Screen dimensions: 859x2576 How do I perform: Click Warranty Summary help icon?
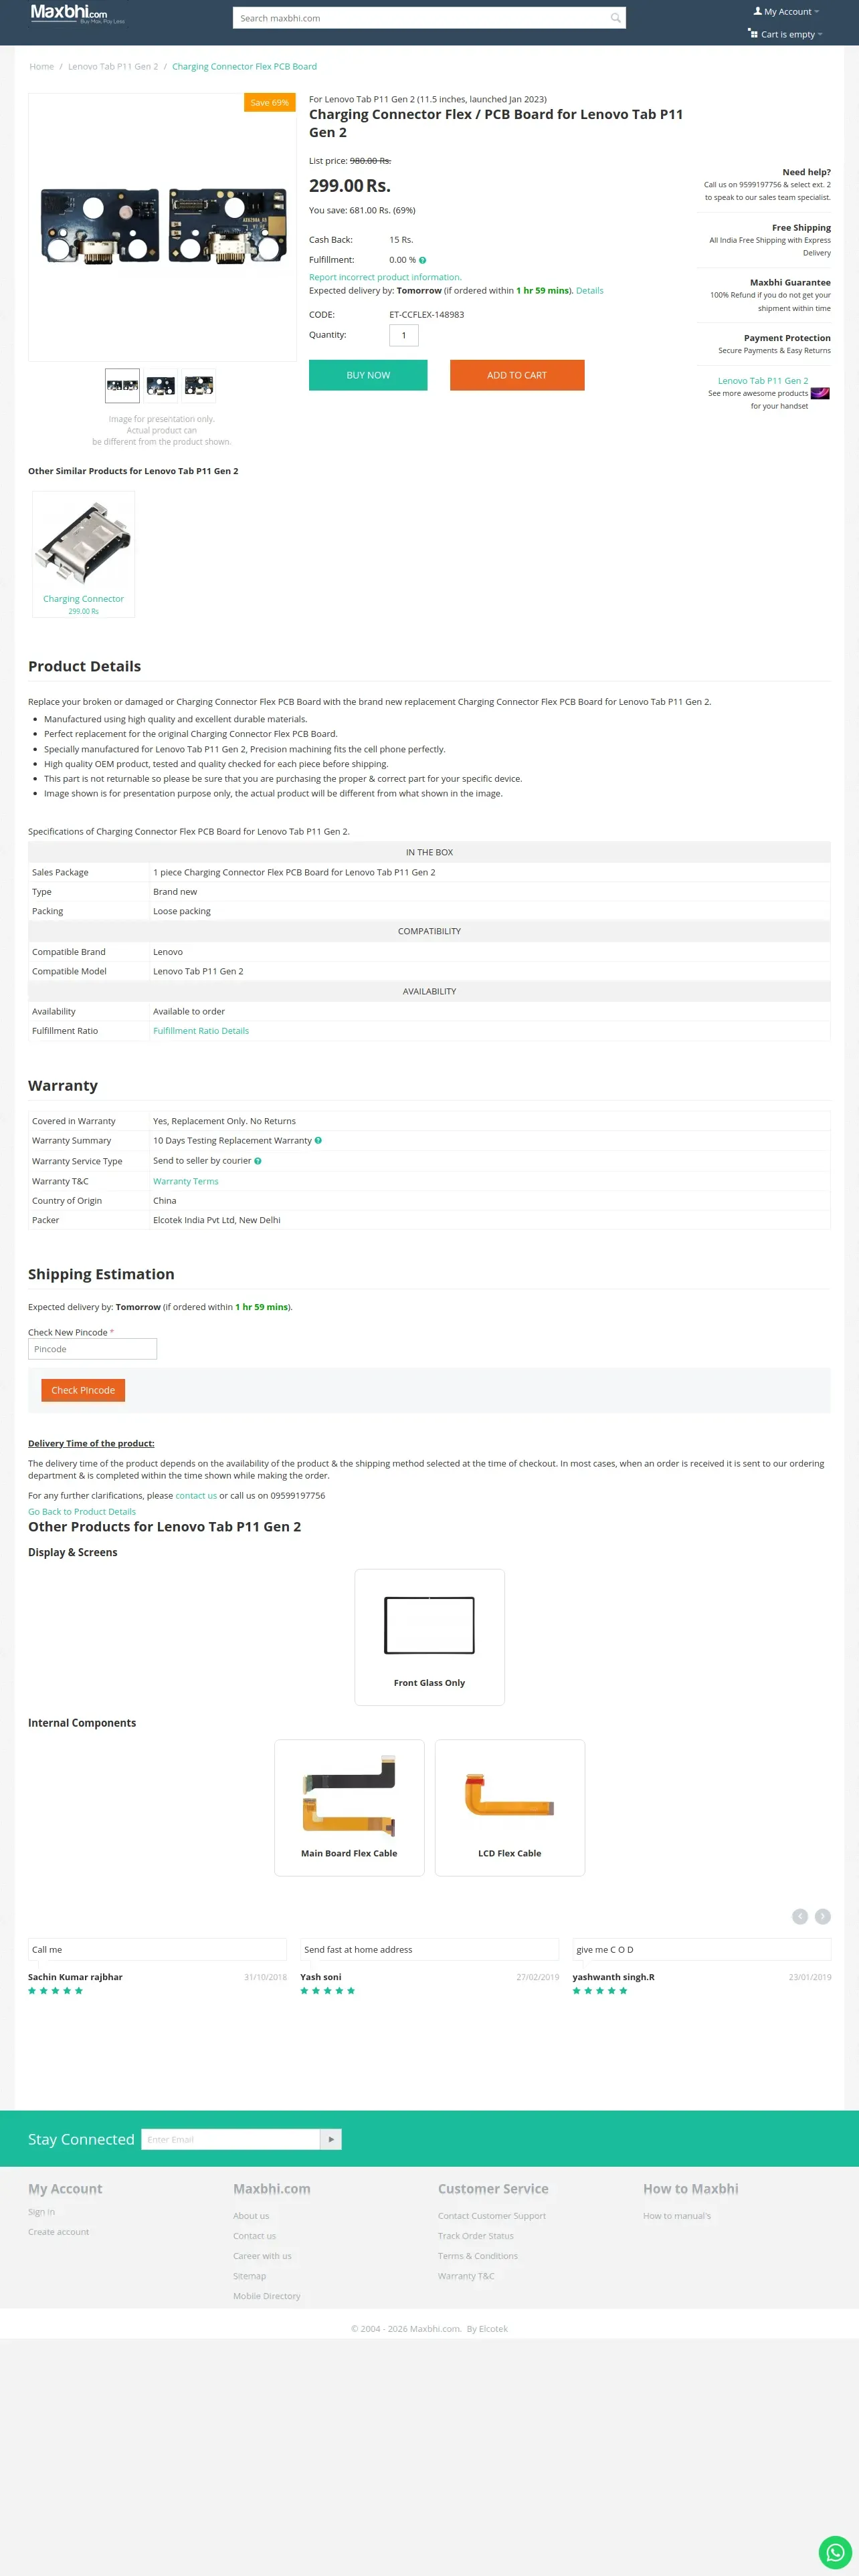[x=318, y=1140]
